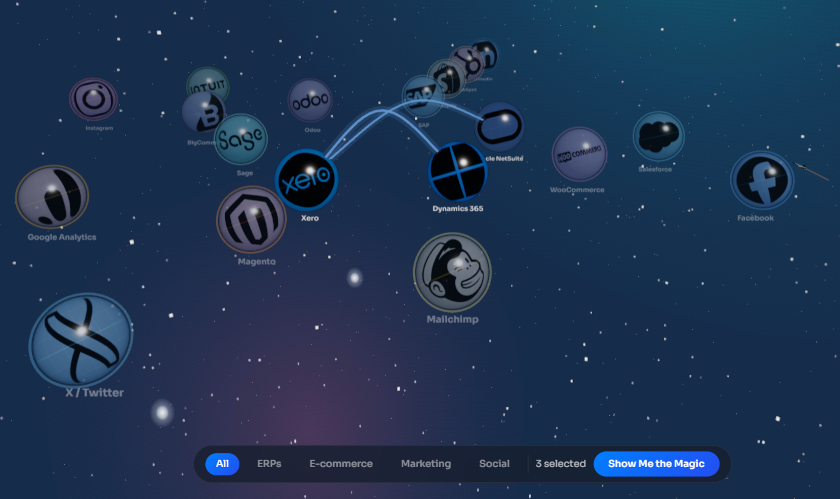Viewport: 840px width, 499px height.
Task: Click the "Dynamics 365" label text
Action: pyautogui.click(x=458, y=208)
